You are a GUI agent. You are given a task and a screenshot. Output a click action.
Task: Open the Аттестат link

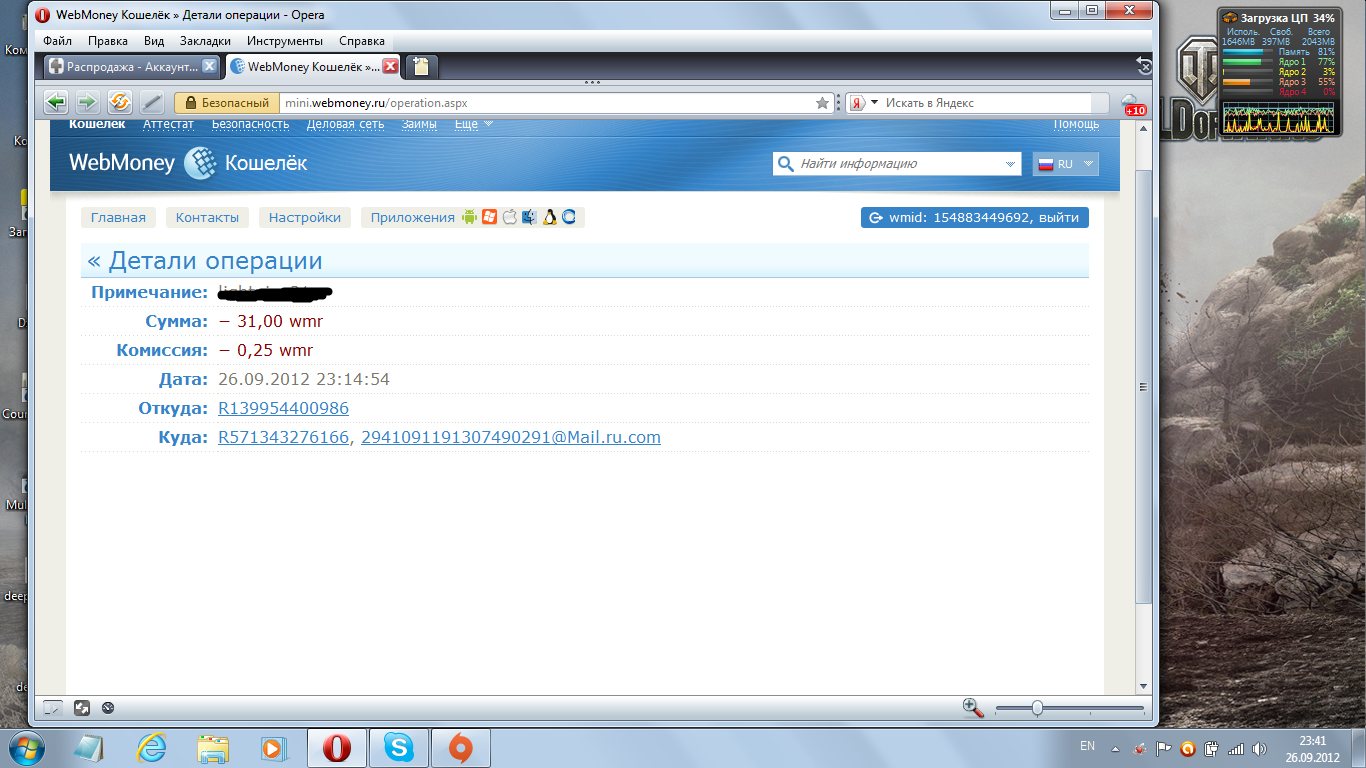[x=168, y=124]
